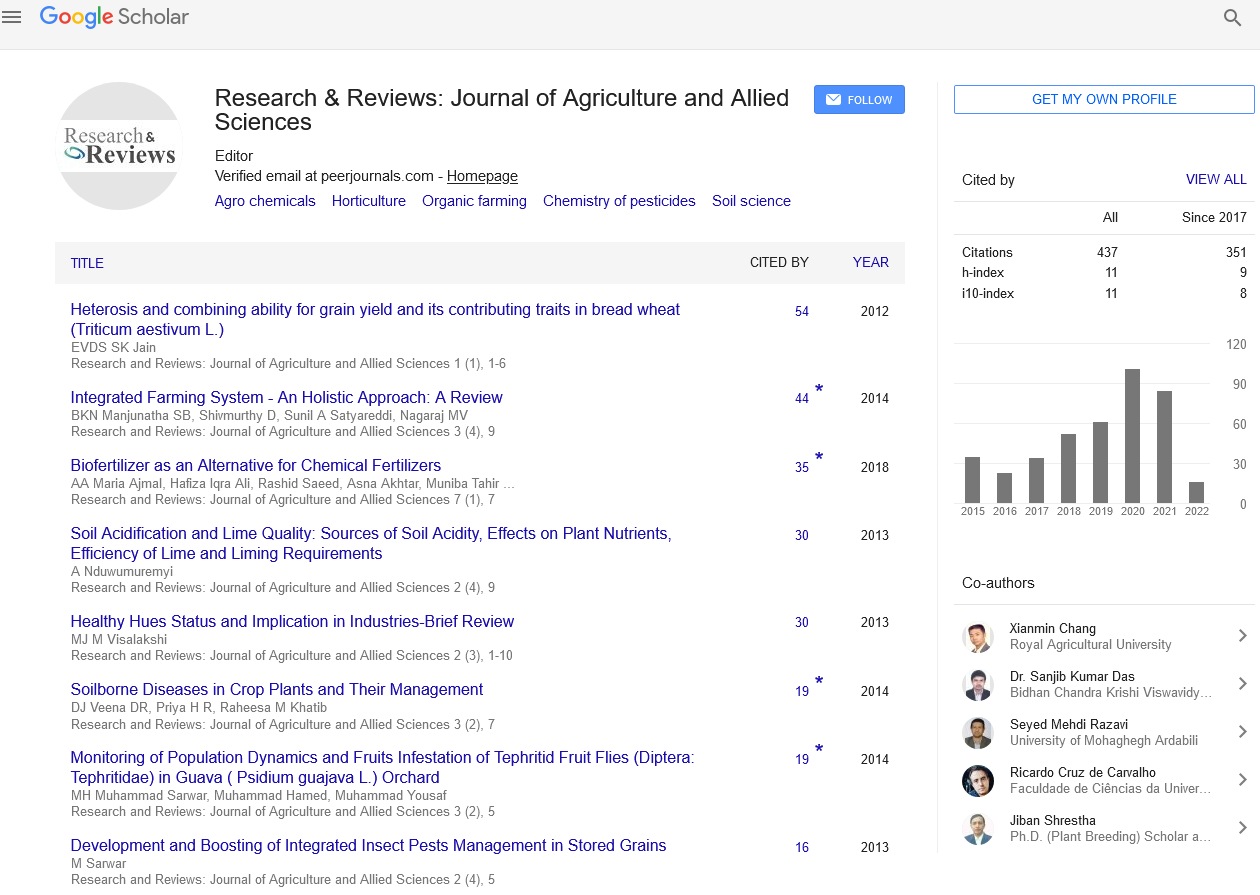Expand co-author Jiban Shrestha chevron
Image resolution: width=1260 pixels, height=895 pixels.
[x=1242, y=828]
